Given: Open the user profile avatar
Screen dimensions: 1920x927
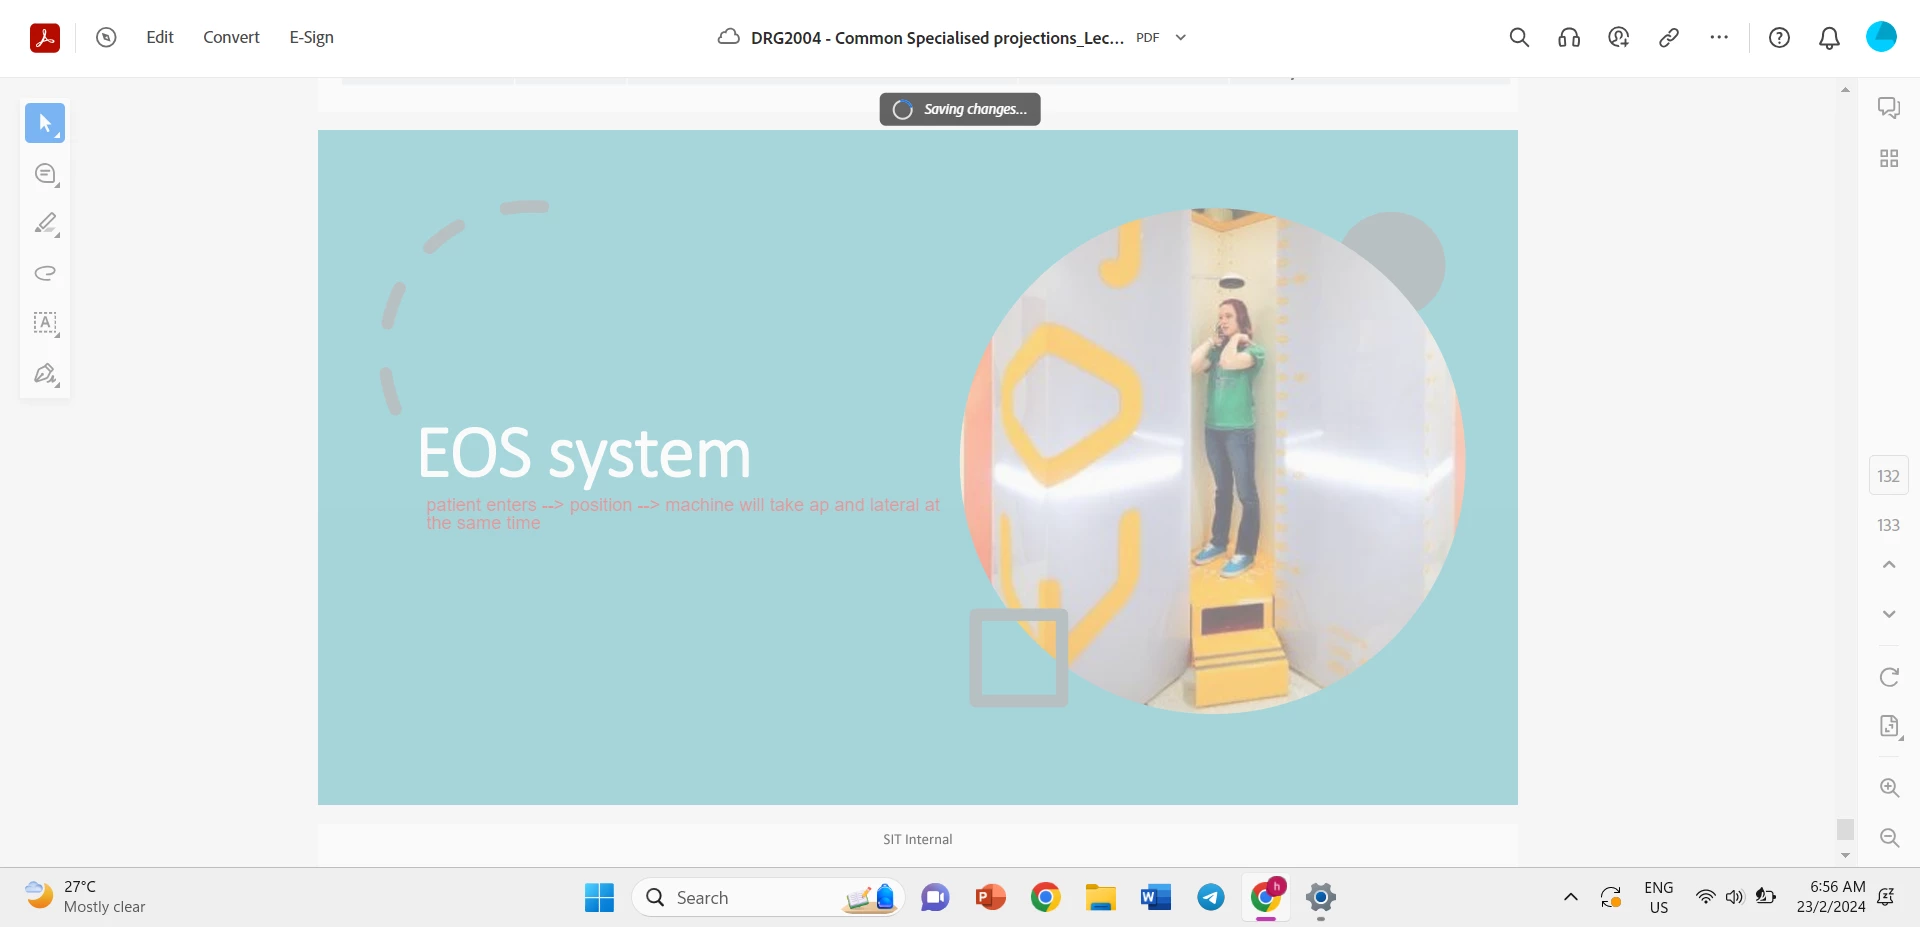Looking at the screenshot, I should (x=1881, y=37).
